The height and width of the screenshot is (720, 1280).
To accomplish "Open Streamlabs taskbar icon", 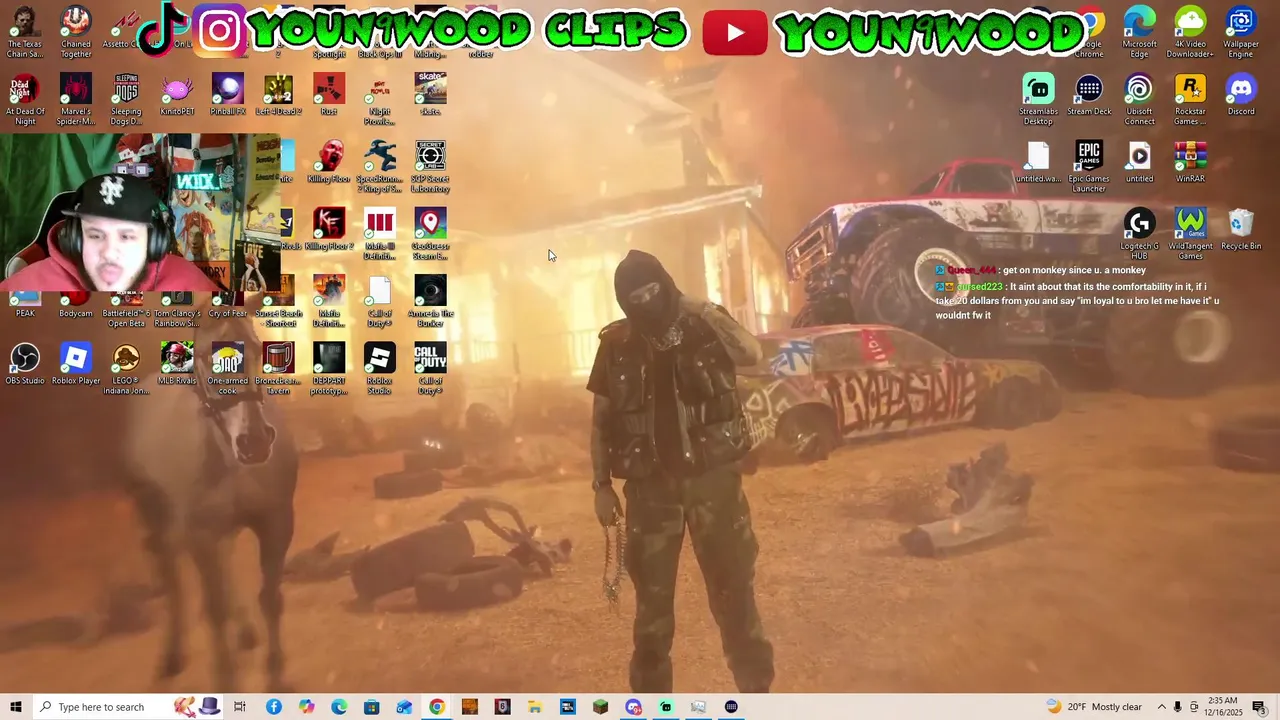I will (666, 707).
